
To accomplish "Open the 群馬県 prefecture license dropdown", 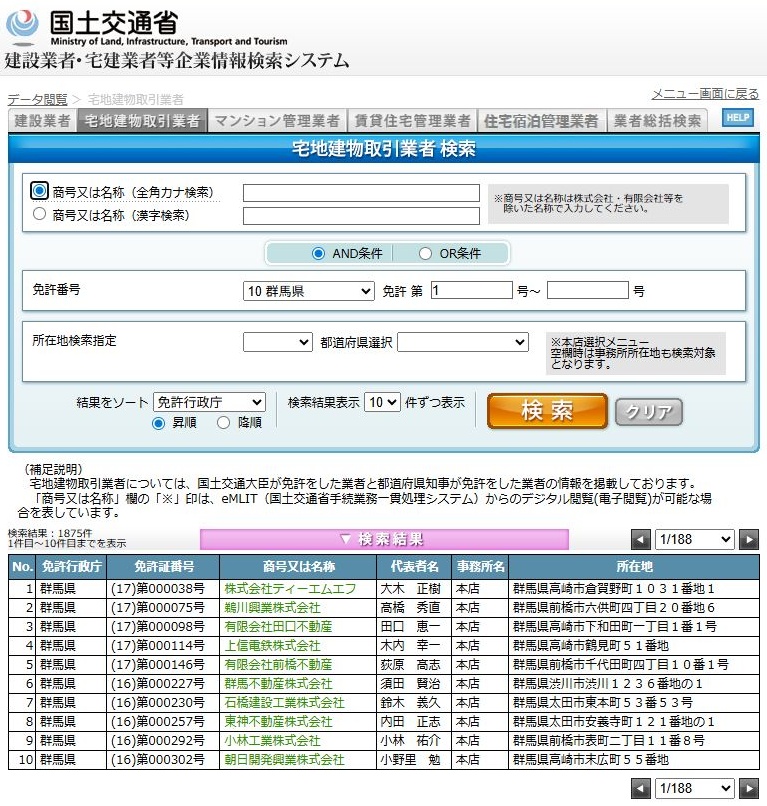I will (309, 291).
